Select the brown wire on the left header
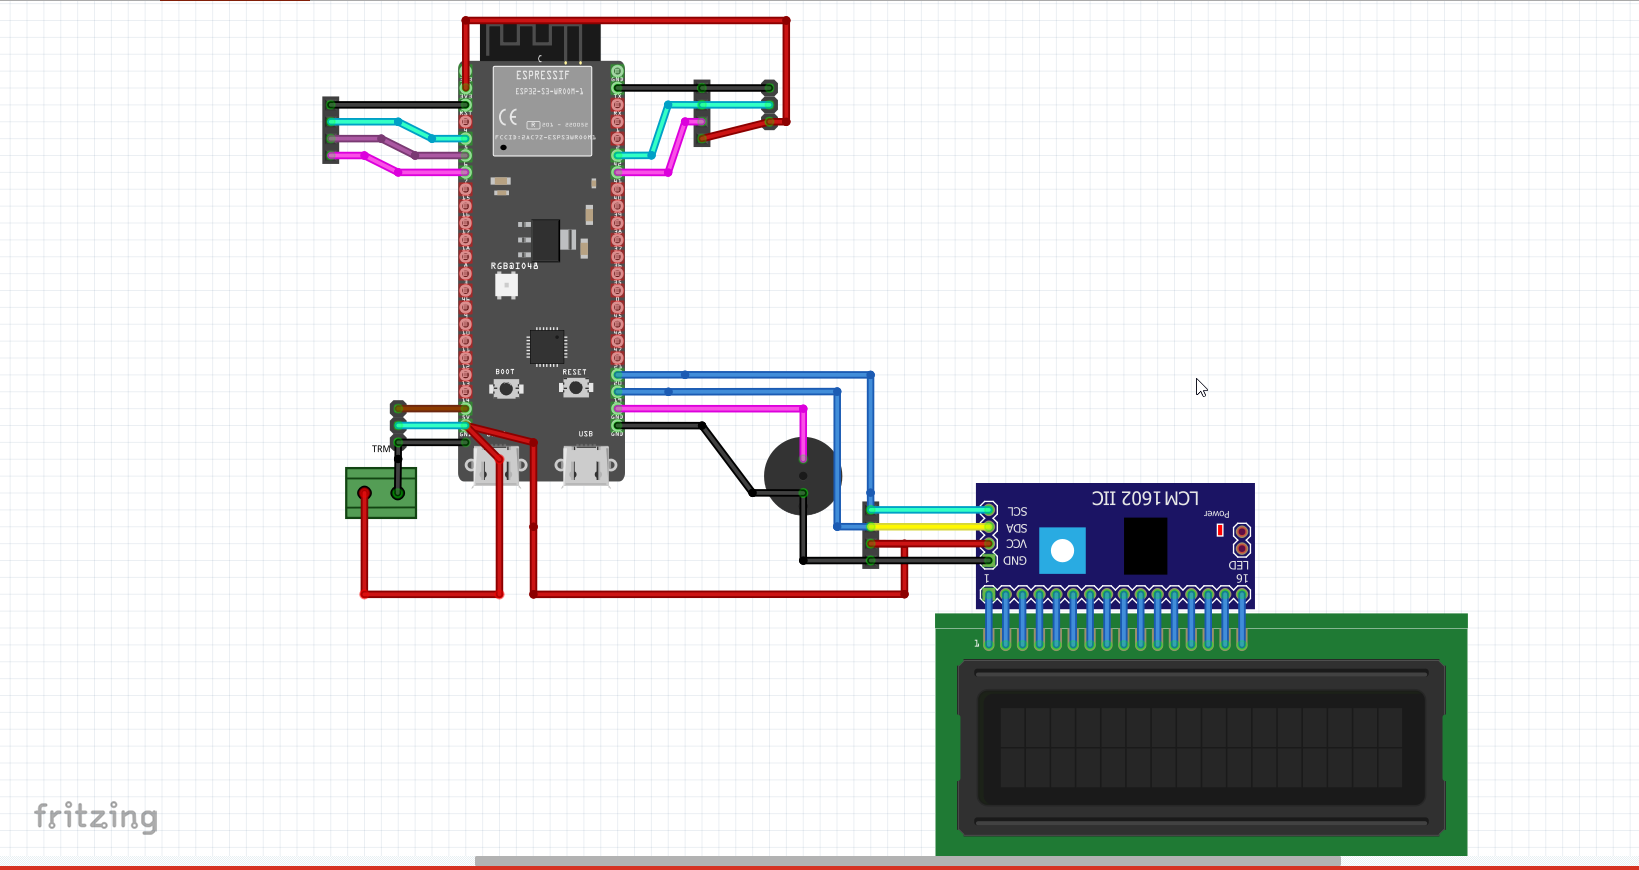Viewport: 1639px width, 870px height. [432, 408]
